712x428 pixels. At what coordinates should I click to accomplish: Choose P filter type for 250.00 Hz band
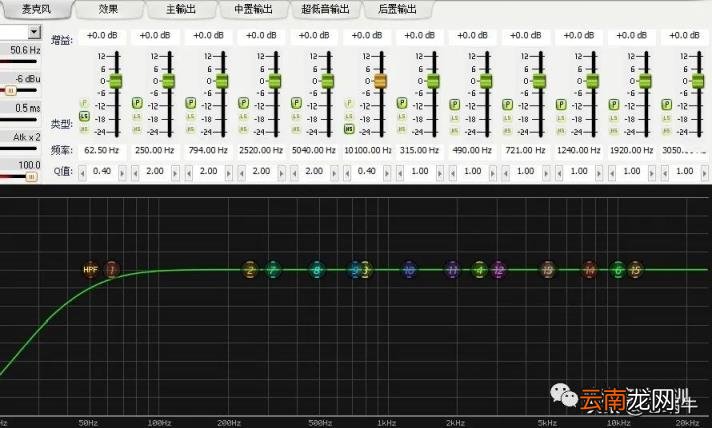tap(137, 103)
